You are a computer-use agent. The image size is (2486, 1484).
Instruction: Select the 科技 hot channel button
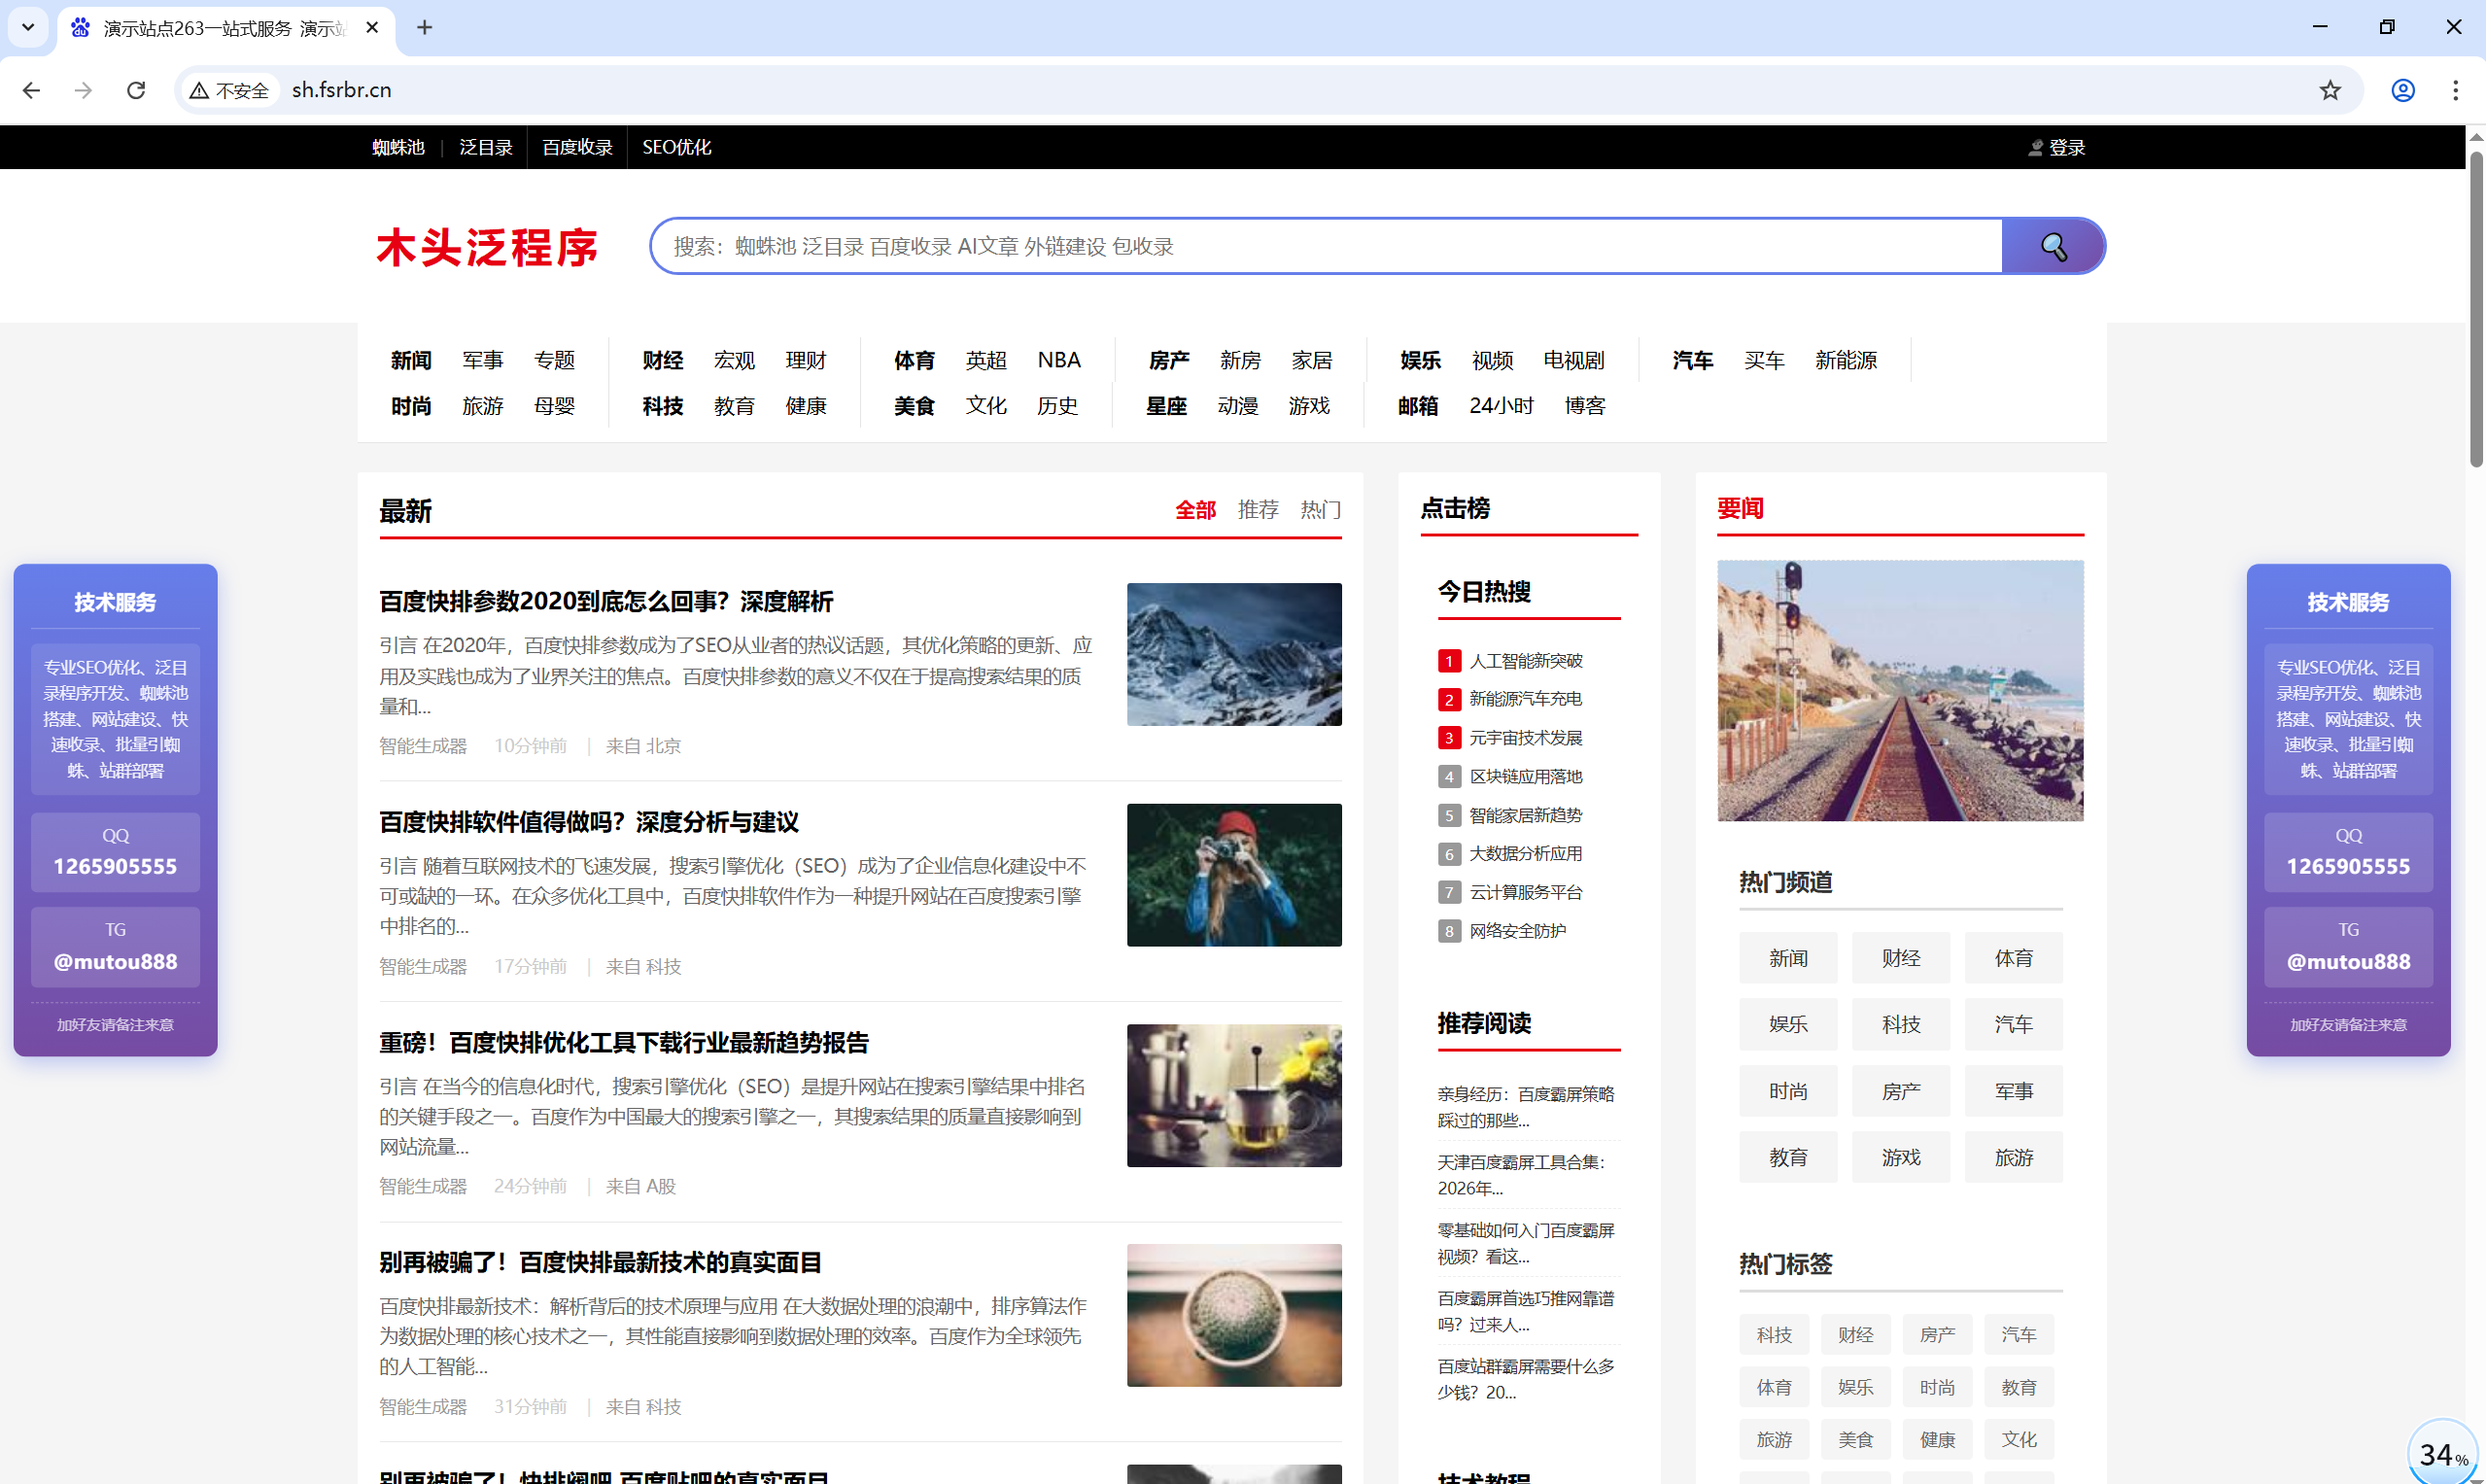(x=1899, y=1024)
